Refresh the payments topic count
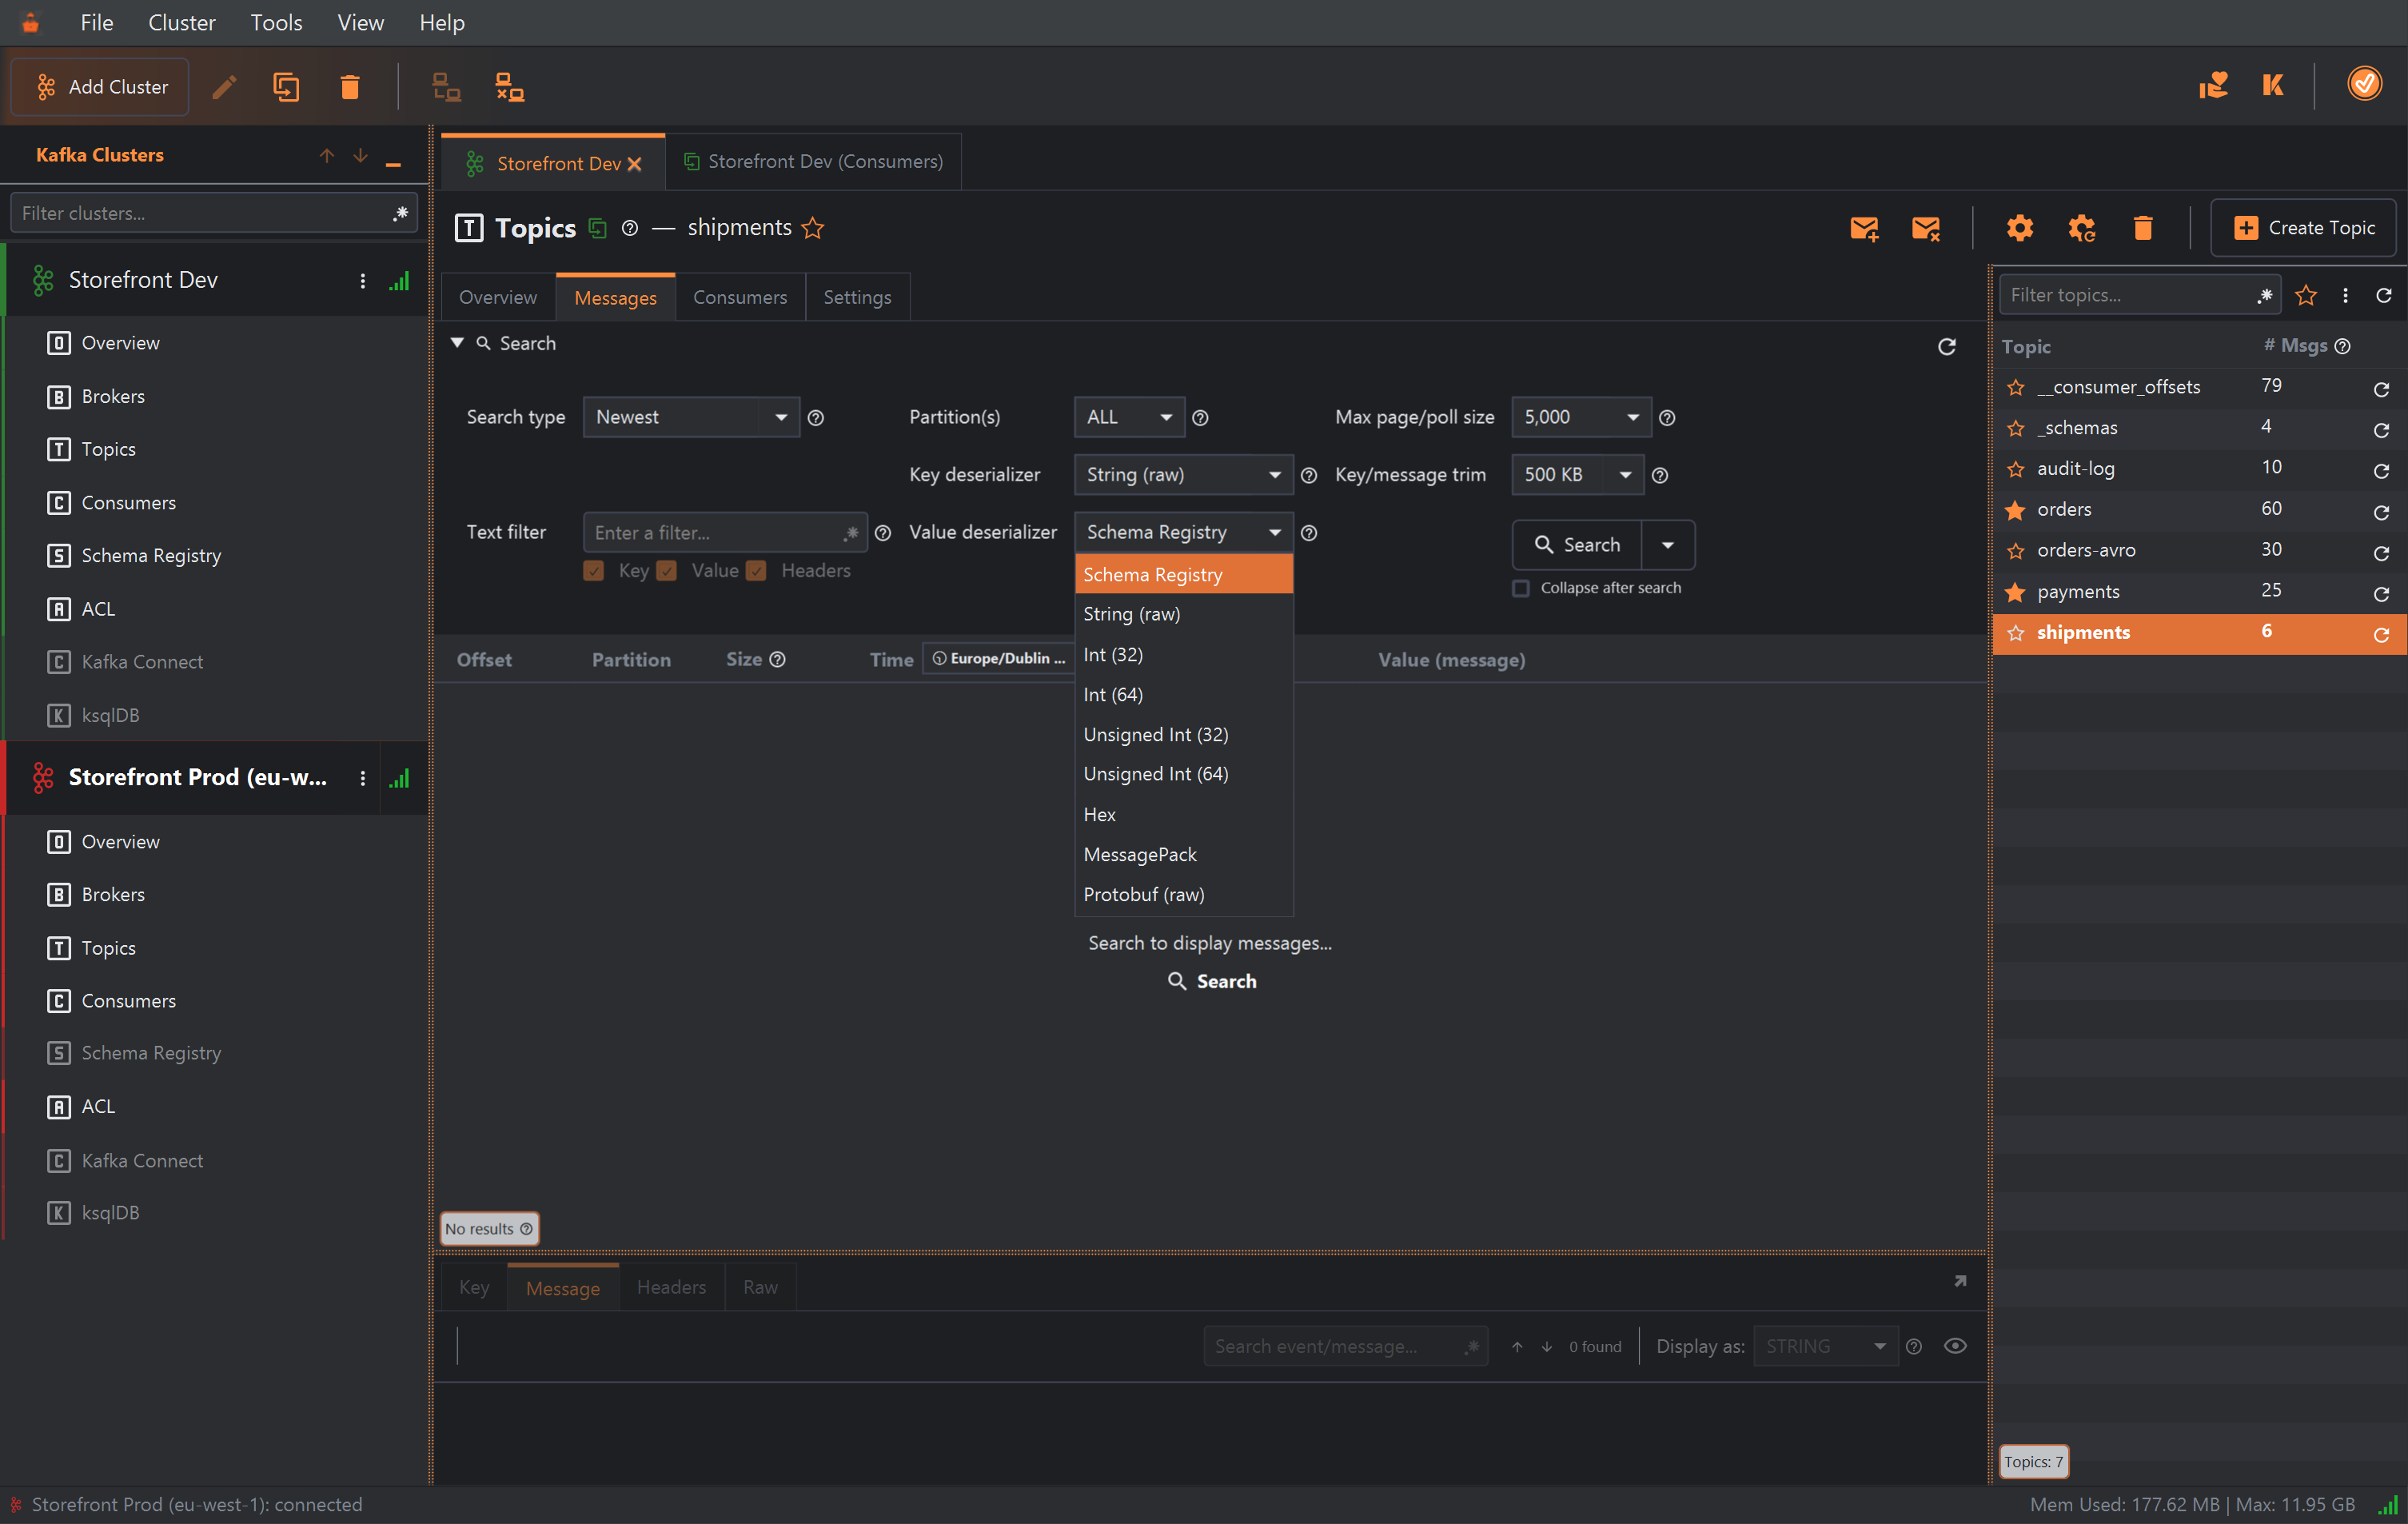Image resolution: width=2408 pixels, height=1524 pixels. click(2381, 594)
